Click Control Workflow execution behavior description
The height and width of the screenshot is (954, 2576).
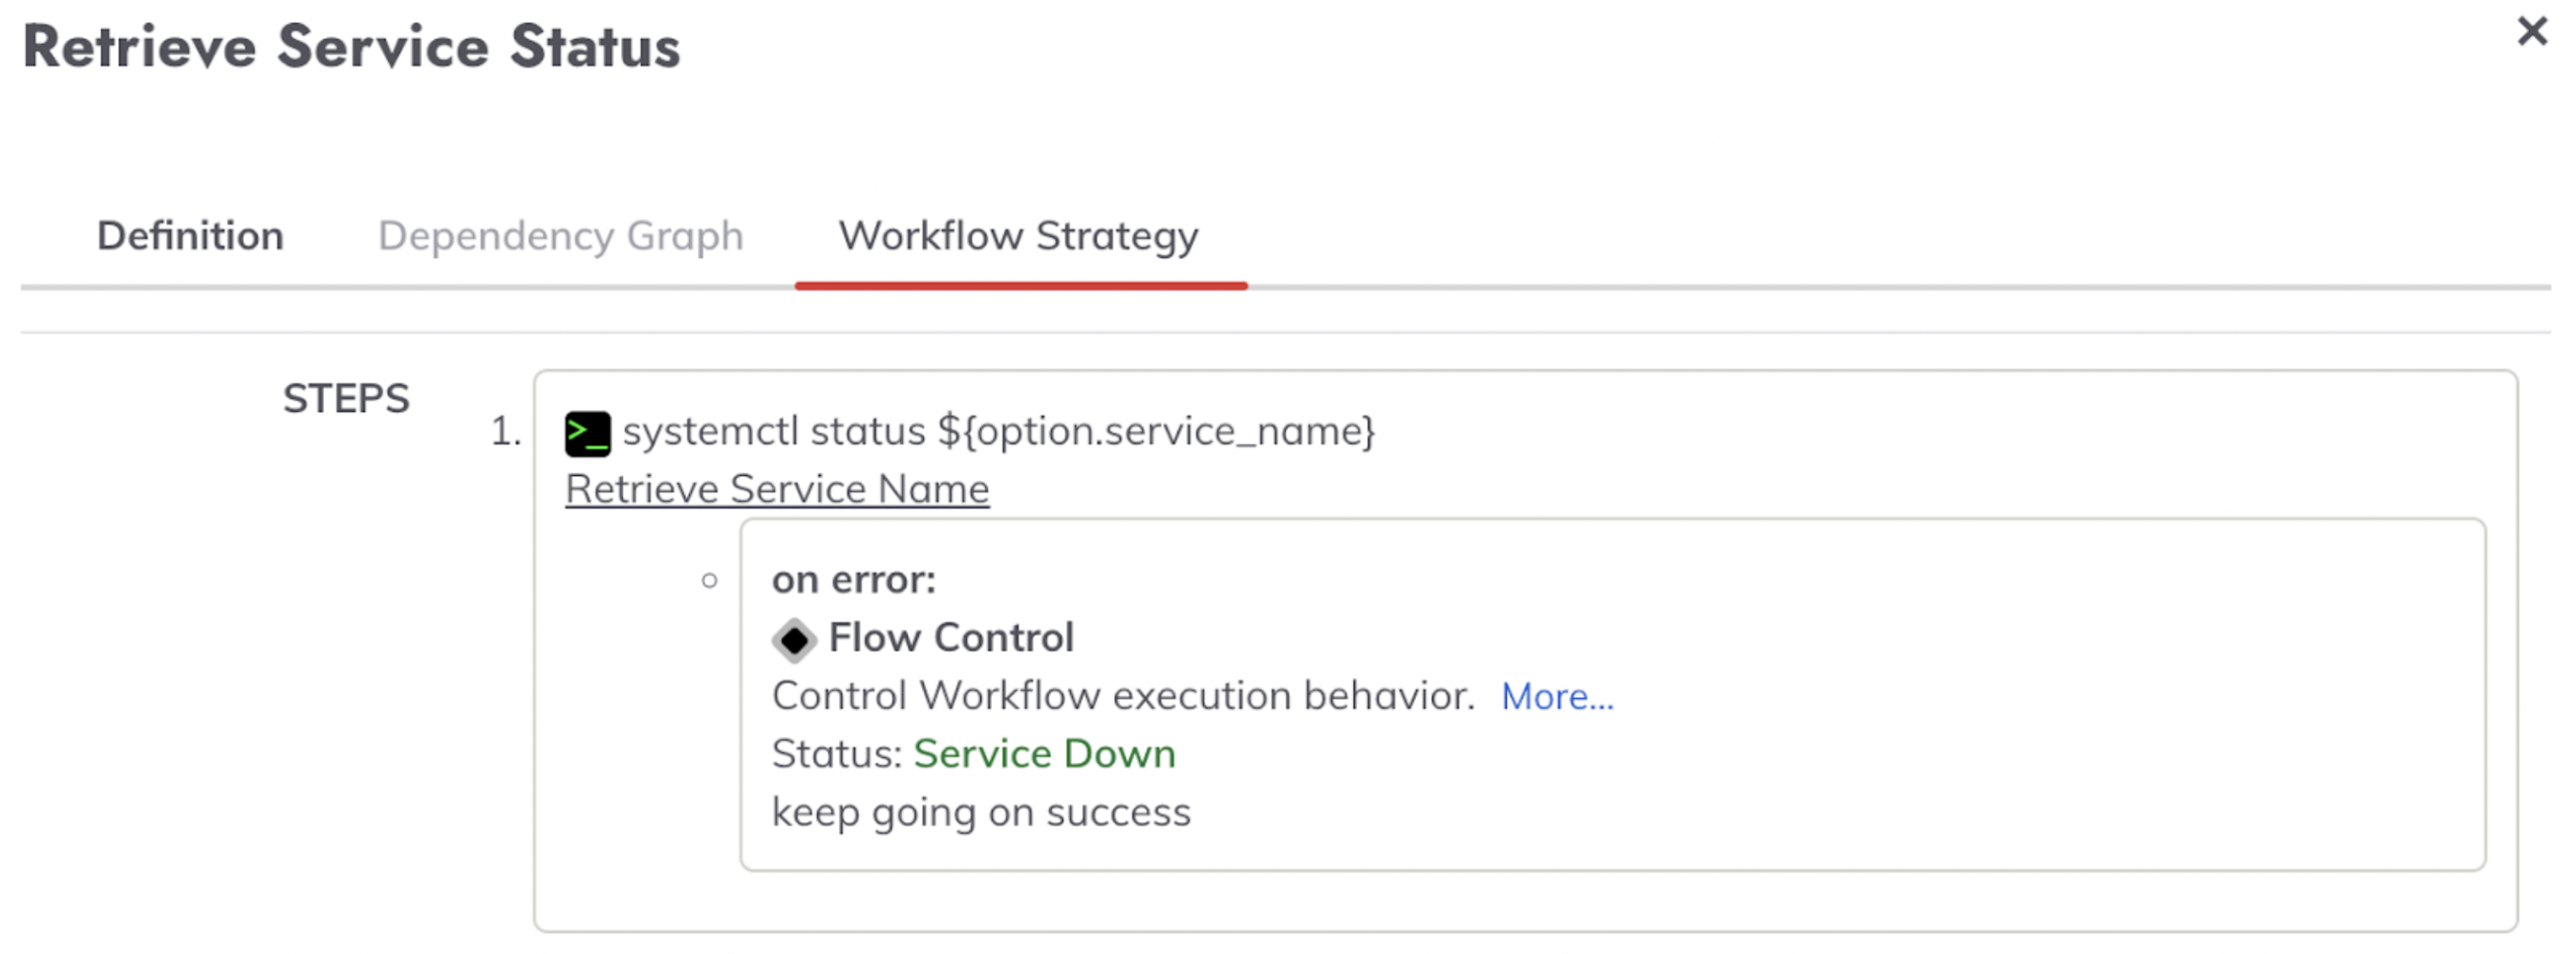tap(1123, 696)
